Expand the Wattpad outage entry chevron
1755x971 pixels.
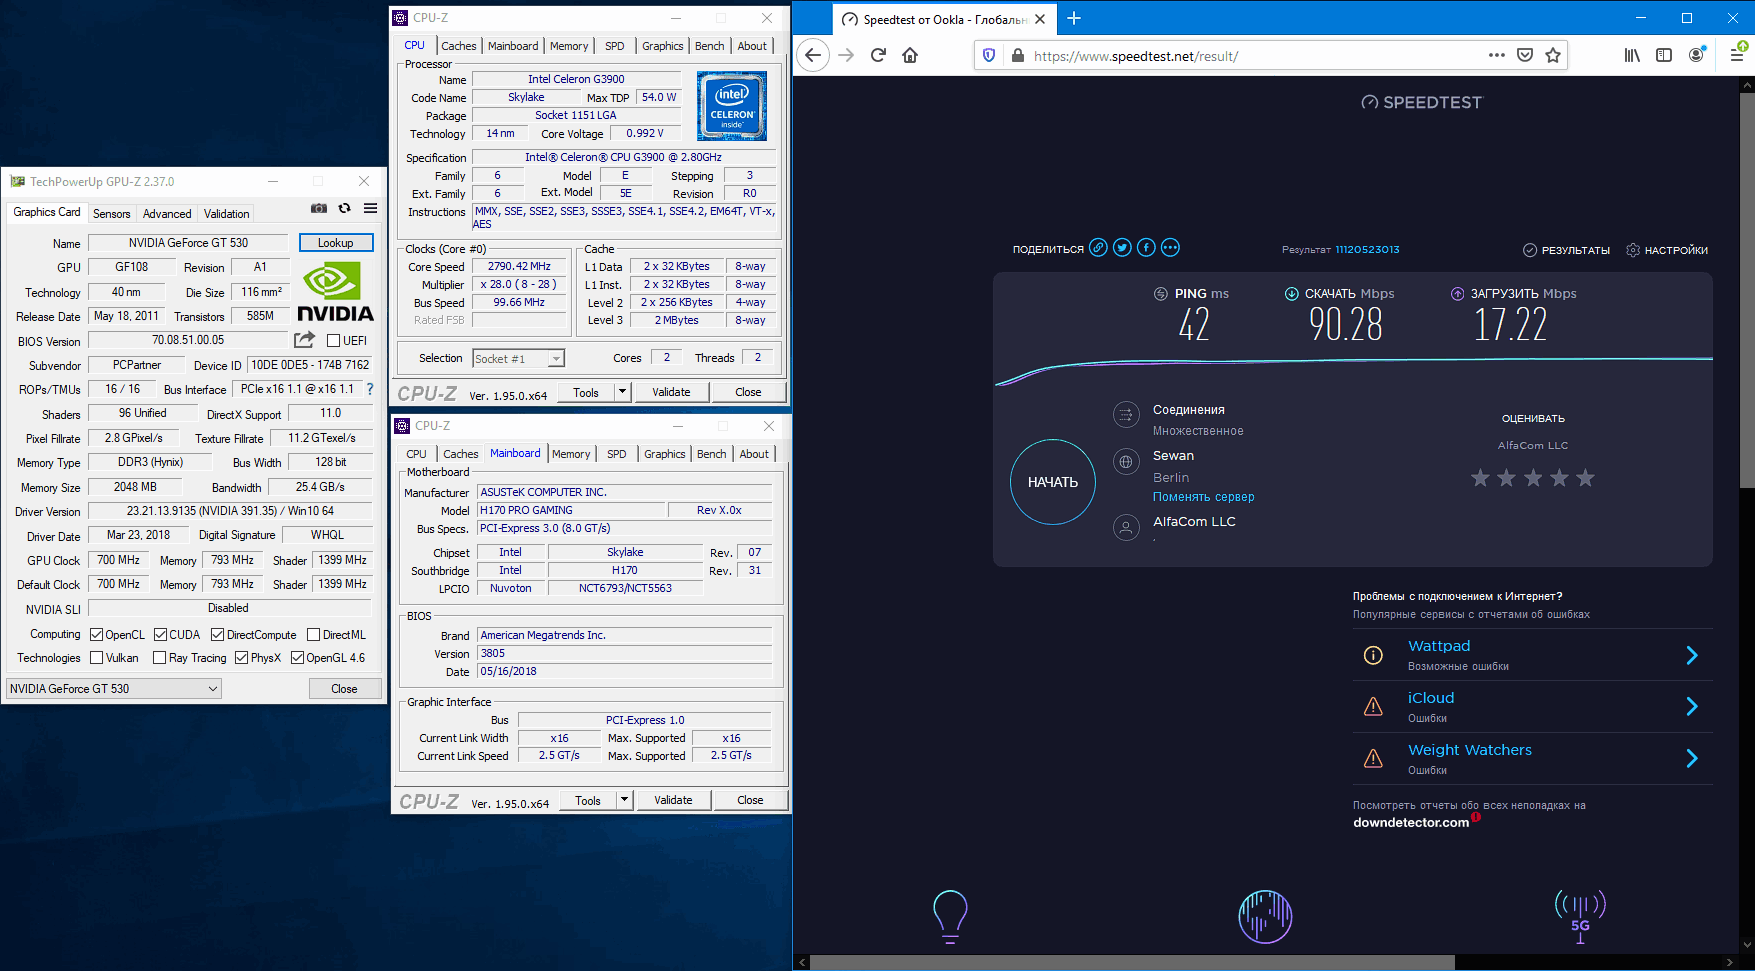pyautogui.click(x=1692, y=655)
